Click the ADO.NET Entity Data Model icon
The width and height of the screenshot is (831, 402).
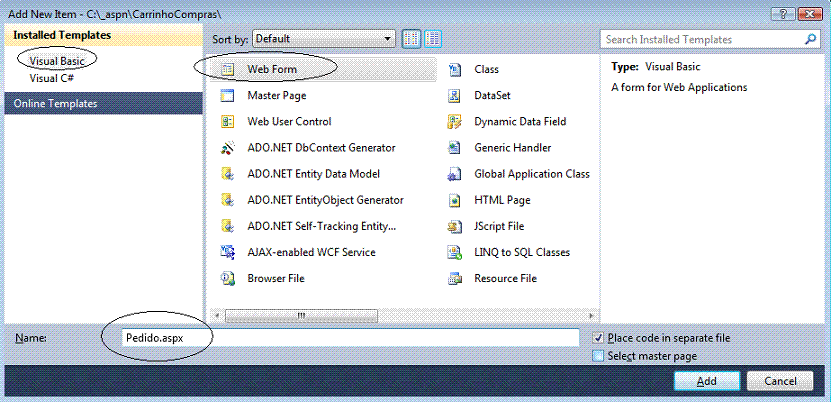pos(227,174)
